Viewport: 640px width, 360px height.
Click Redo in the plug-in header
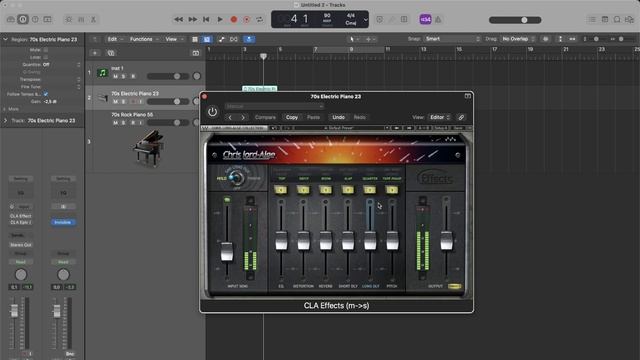(360, 117)
